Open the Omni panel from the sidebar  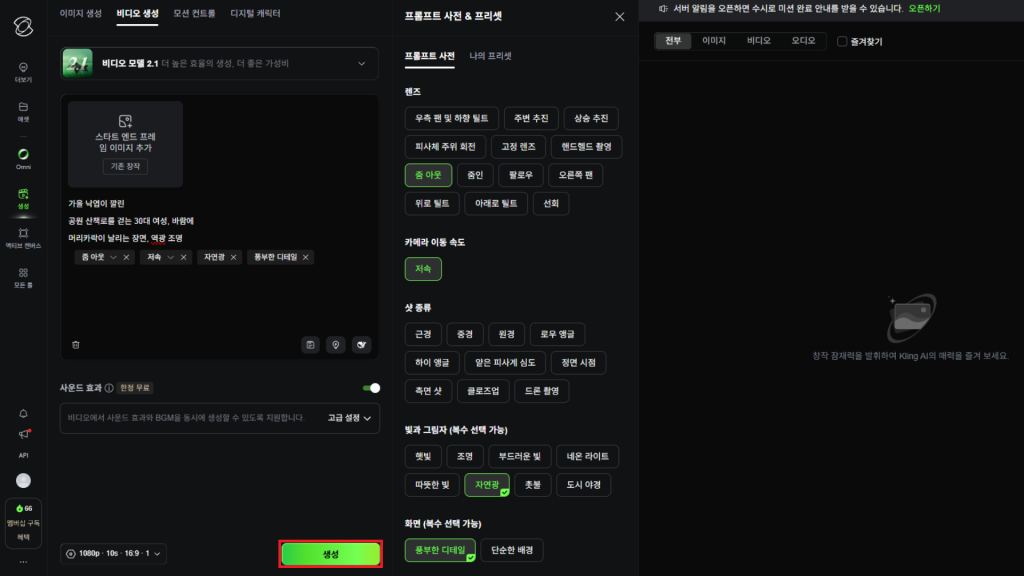(x=22, y=158)
